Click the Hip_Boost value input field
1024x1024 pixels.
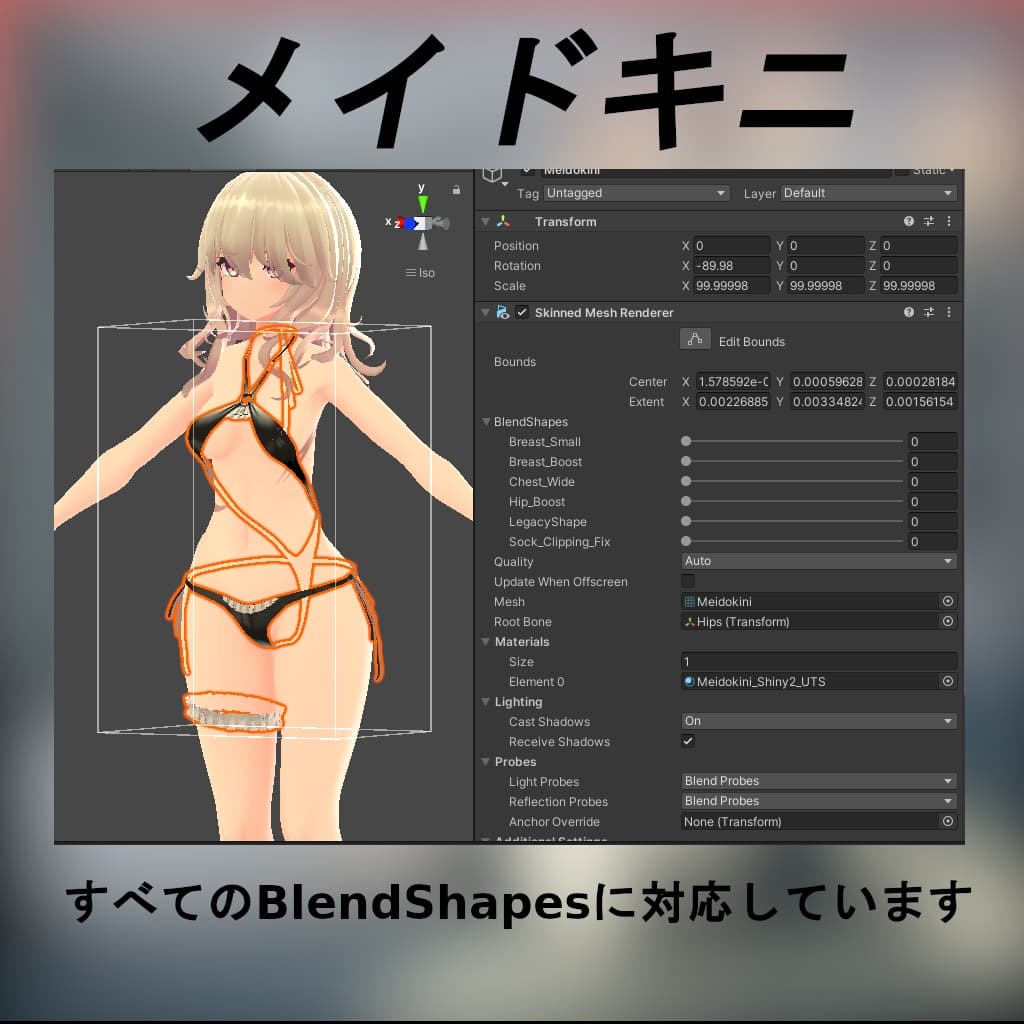click(x=932, y=501)
